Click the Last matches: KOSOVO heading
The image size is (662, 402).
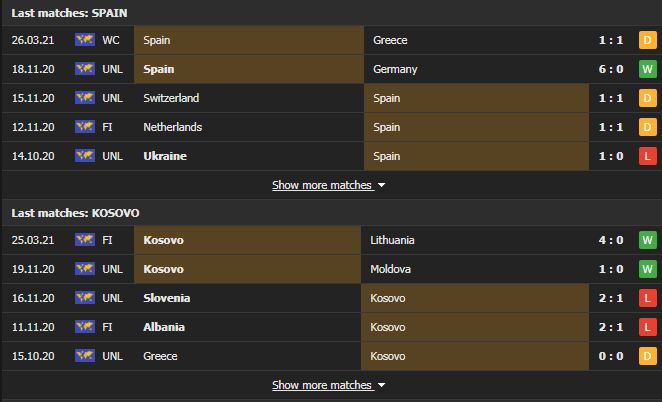(75, 213)
